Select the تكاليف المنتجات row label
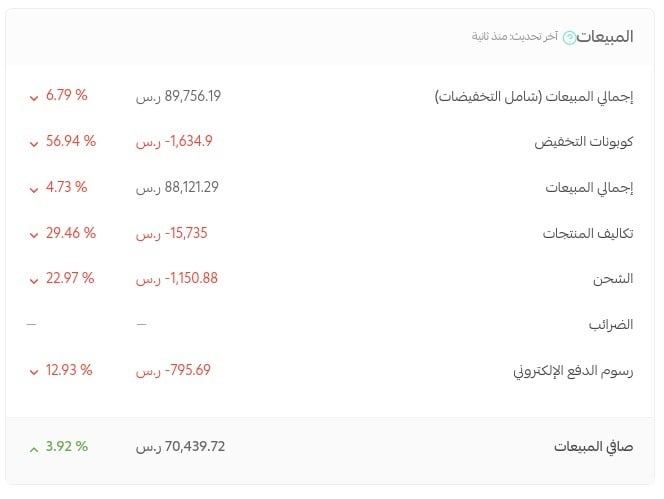This screenshot has height=499, width=664. 588,233
